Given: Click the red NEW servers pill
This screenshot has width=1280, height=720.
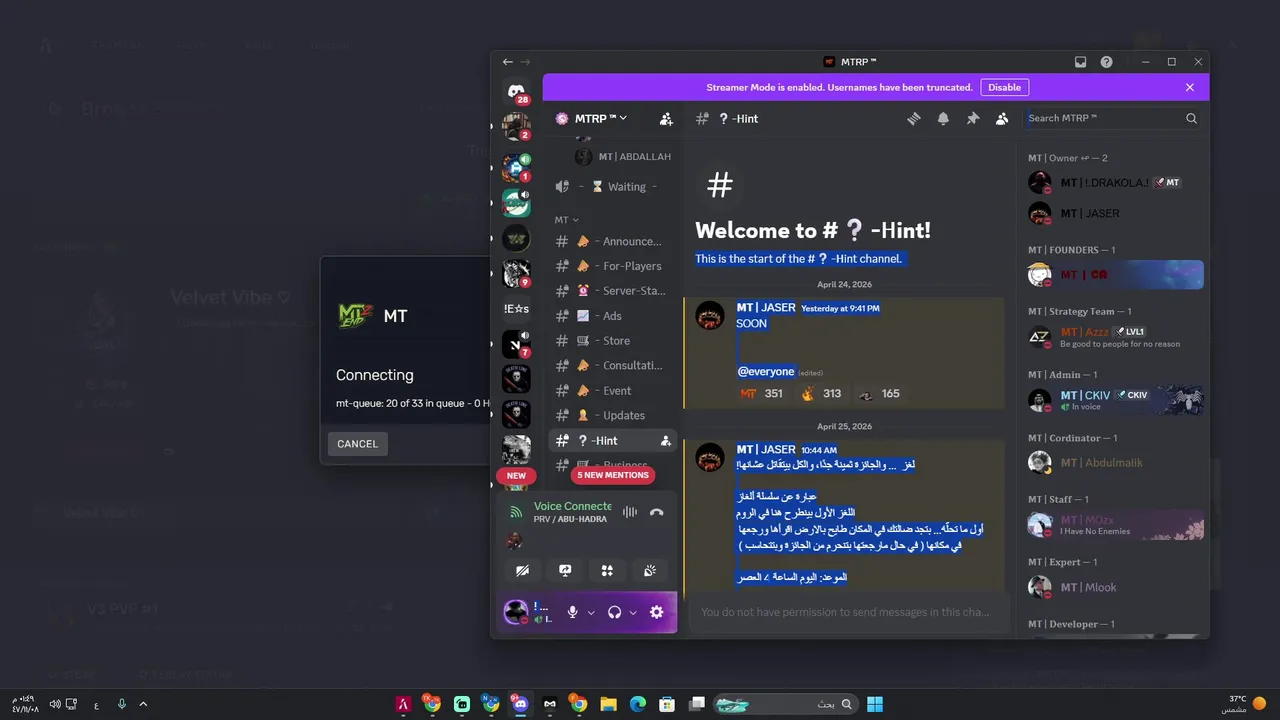Looking at the screenshot, I should (516, 475).
